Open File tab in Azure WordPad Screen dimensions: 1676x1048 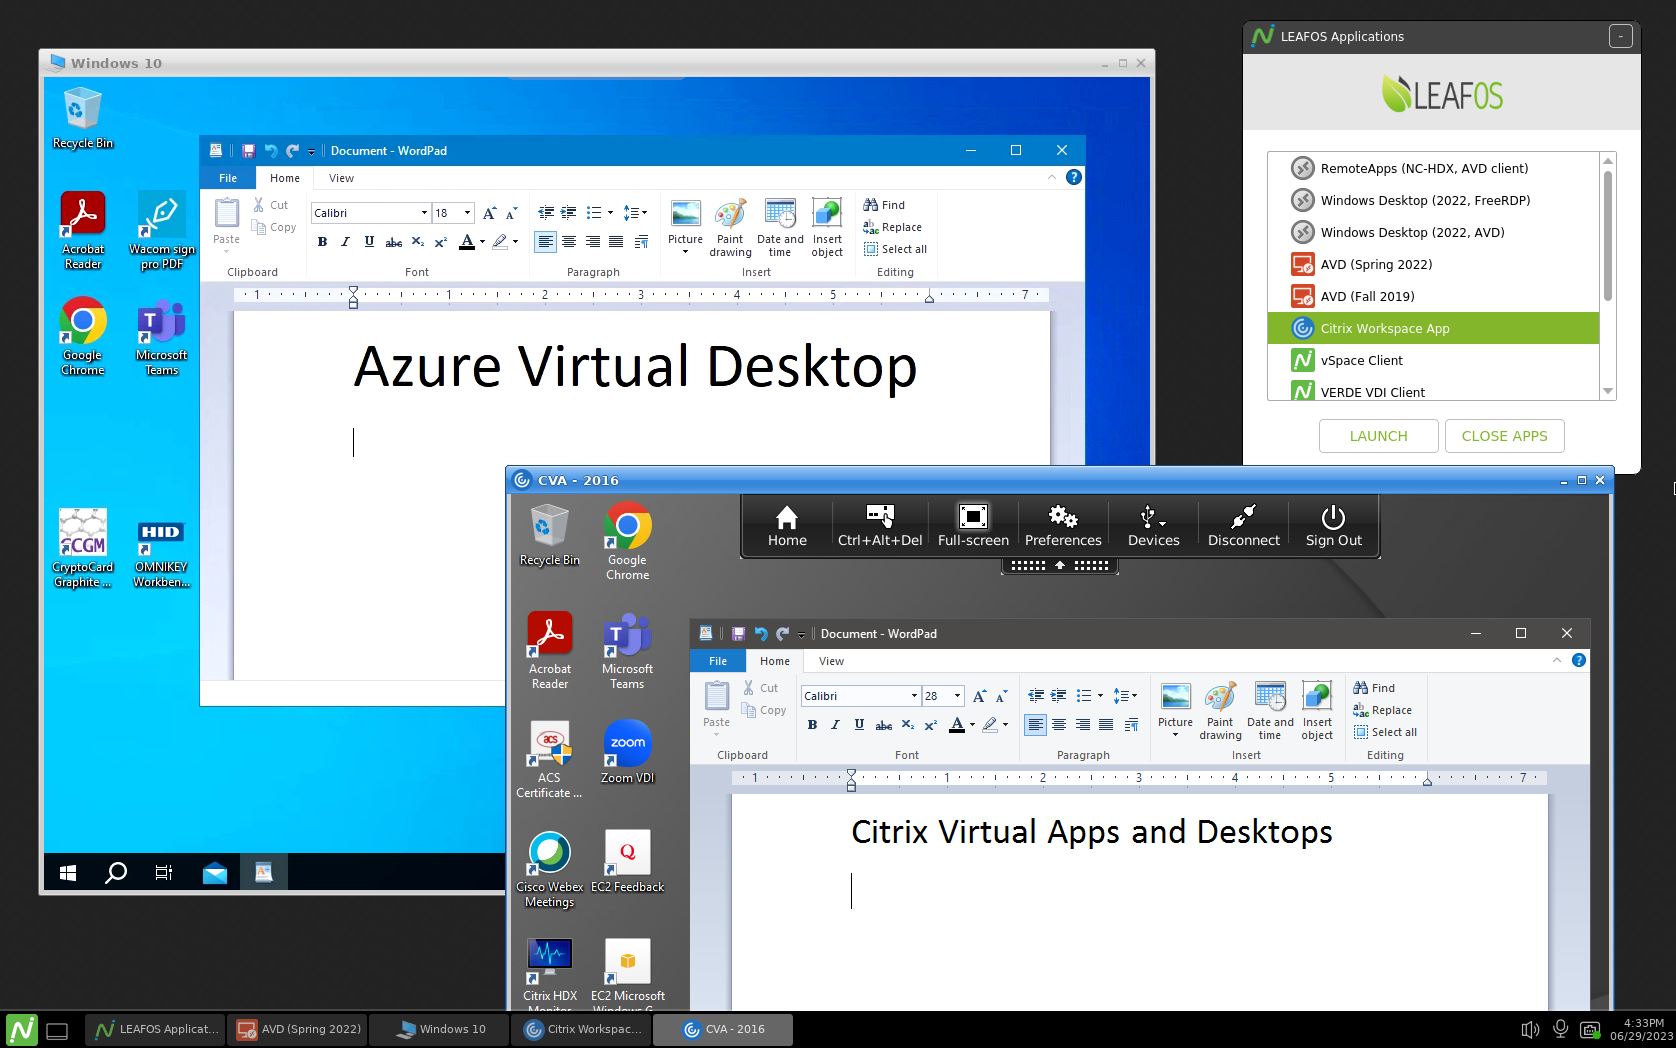coord(228,178)
